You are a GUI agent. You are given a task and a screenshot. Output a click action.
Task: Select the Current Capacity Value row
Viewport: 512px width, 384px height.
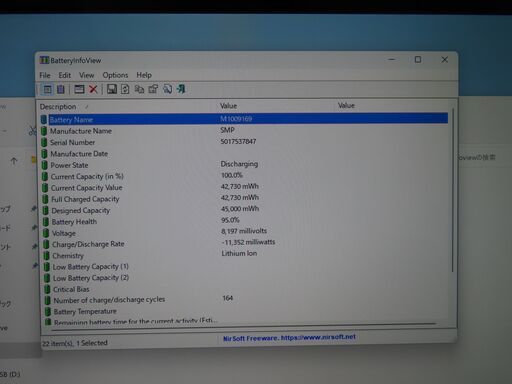(x=245, y=187)
